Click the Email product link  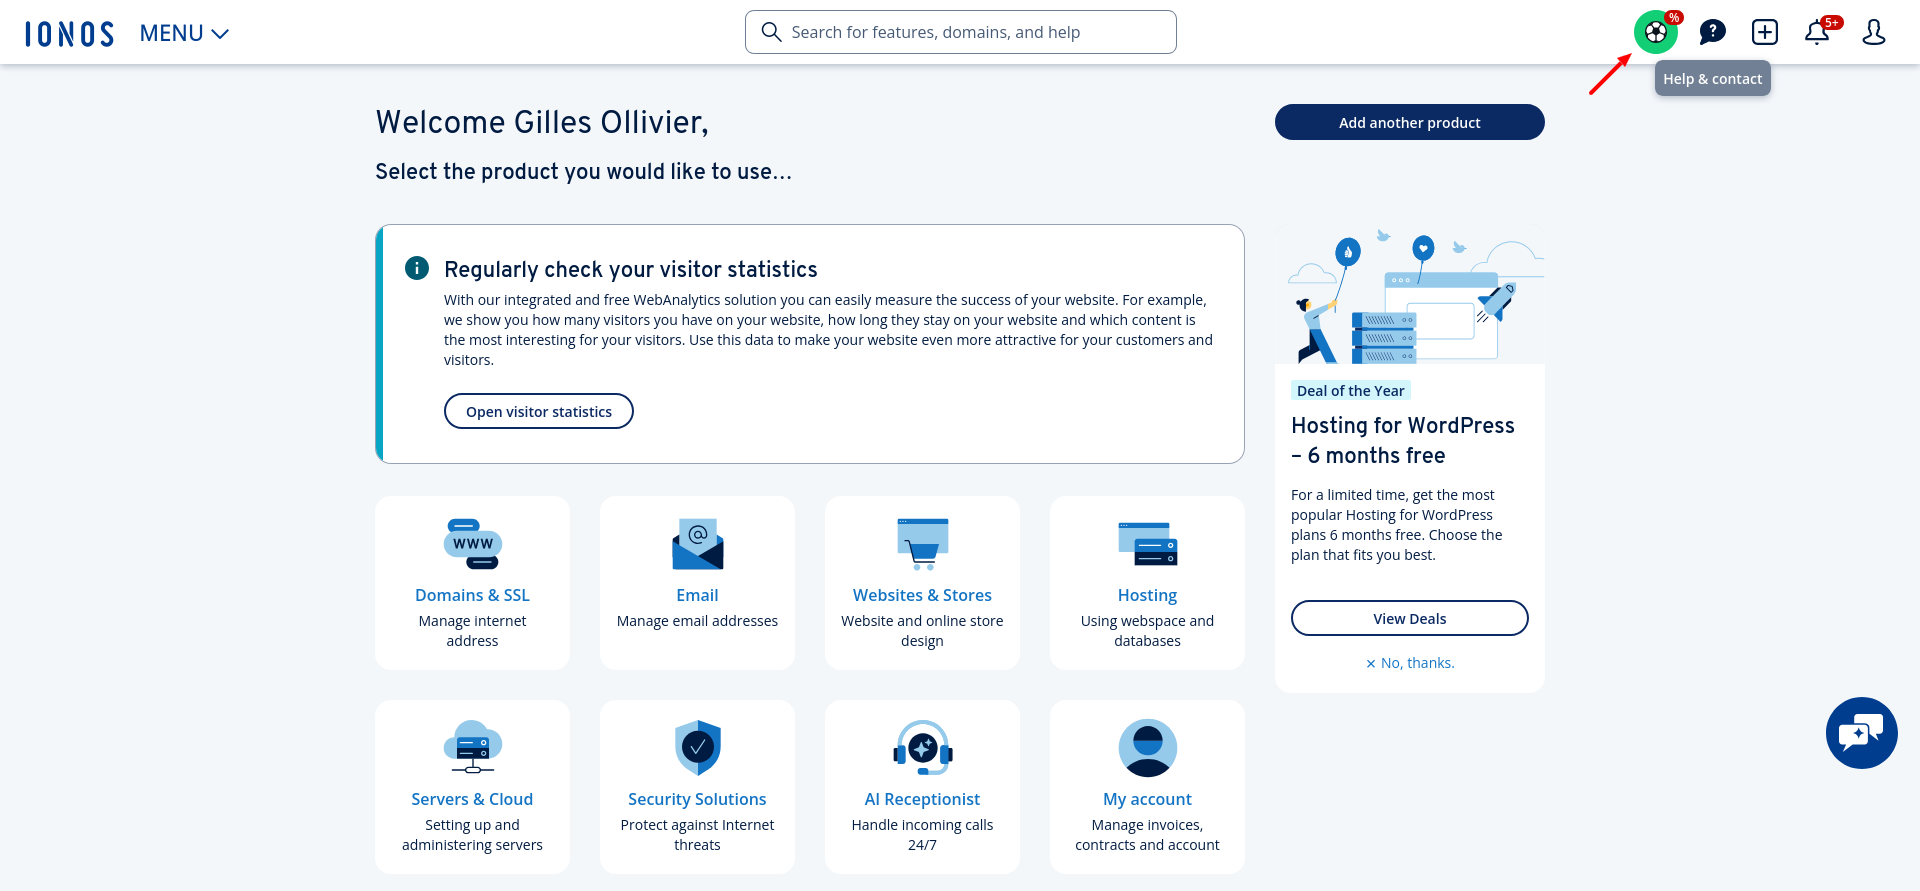coord(697,595)
